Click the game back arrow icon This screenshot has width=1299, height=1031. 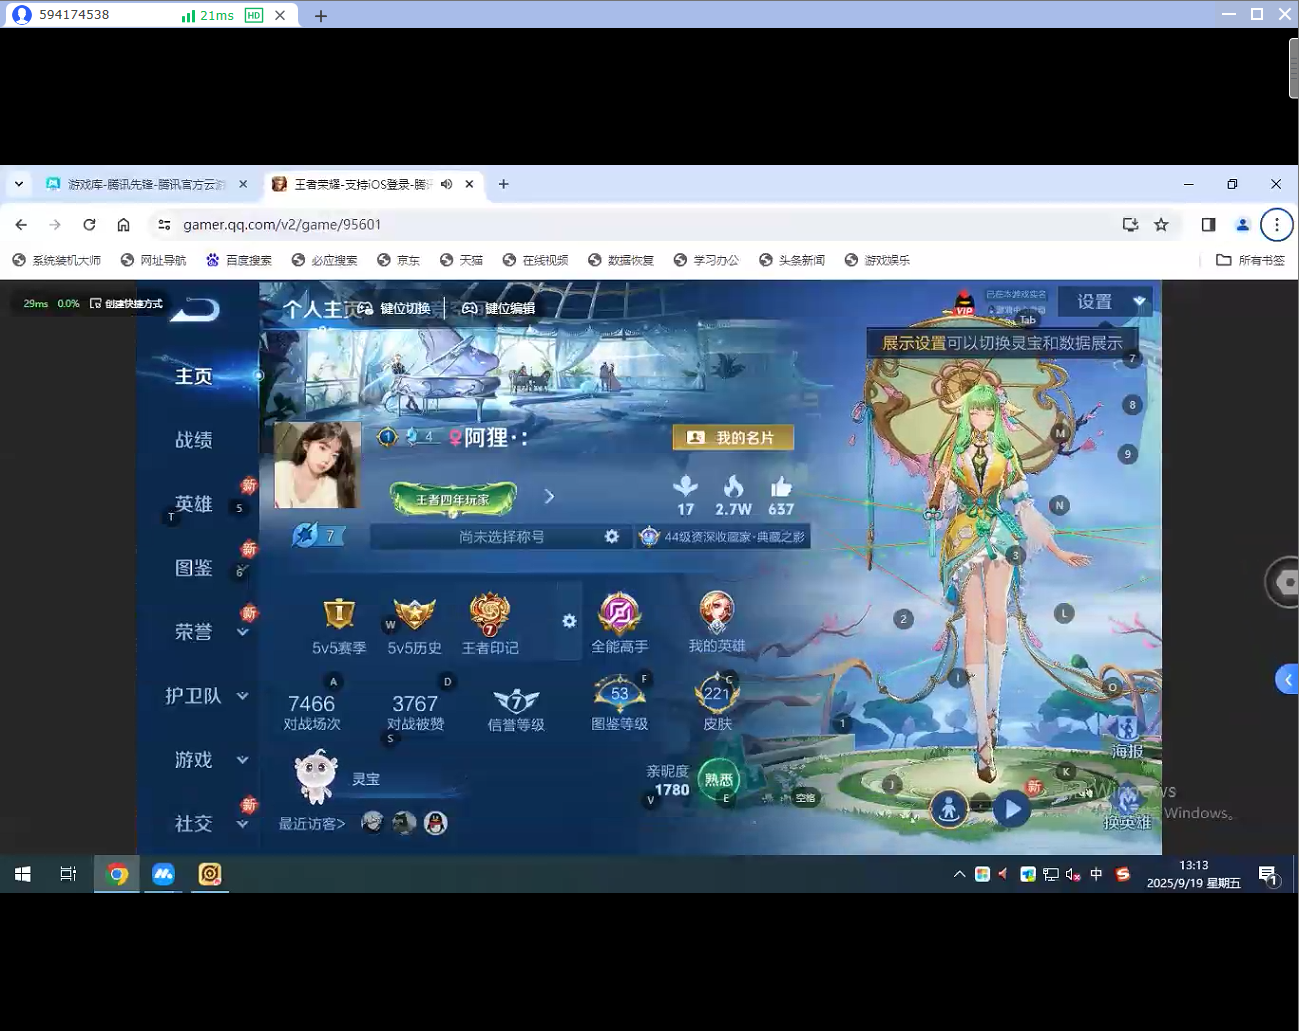[x=195, y=310]
